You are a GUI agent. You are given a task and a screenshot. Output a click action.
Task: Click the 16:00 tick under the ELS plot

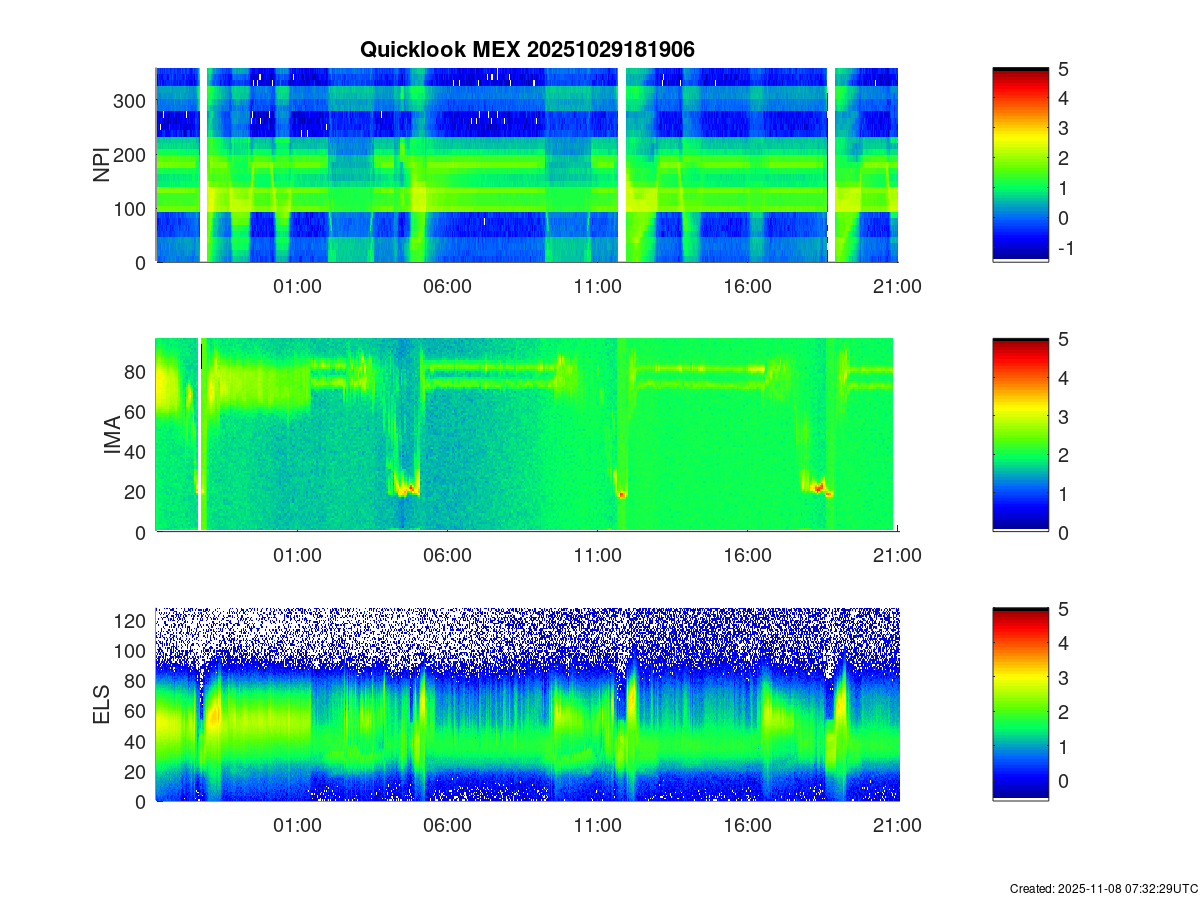(x=747, y=826)
